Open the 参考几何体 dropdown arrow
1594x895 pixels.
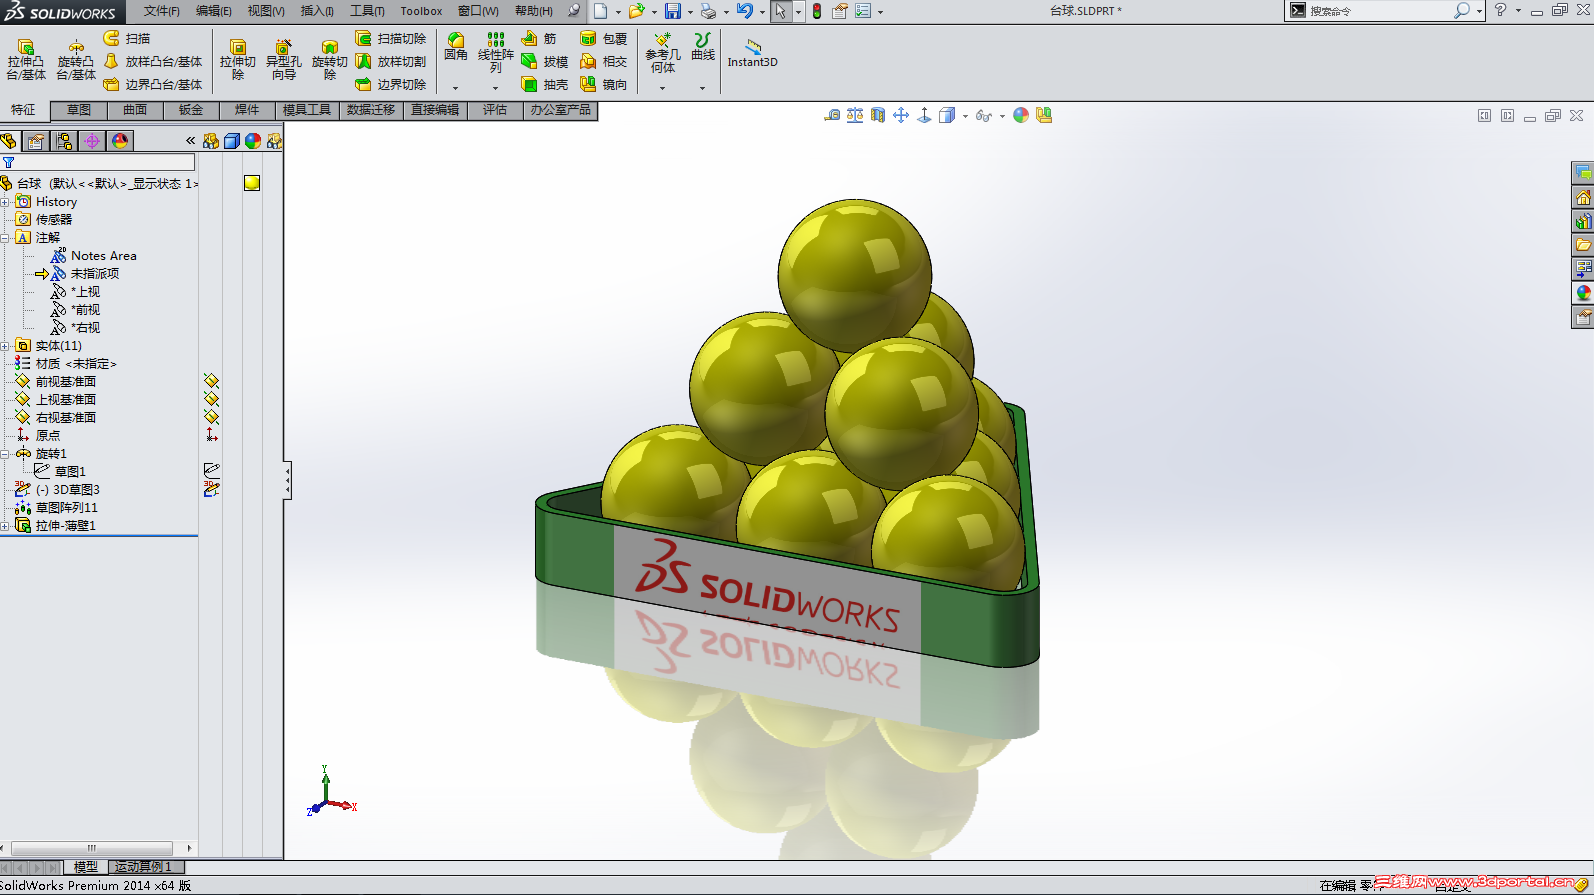pos(663,88)
